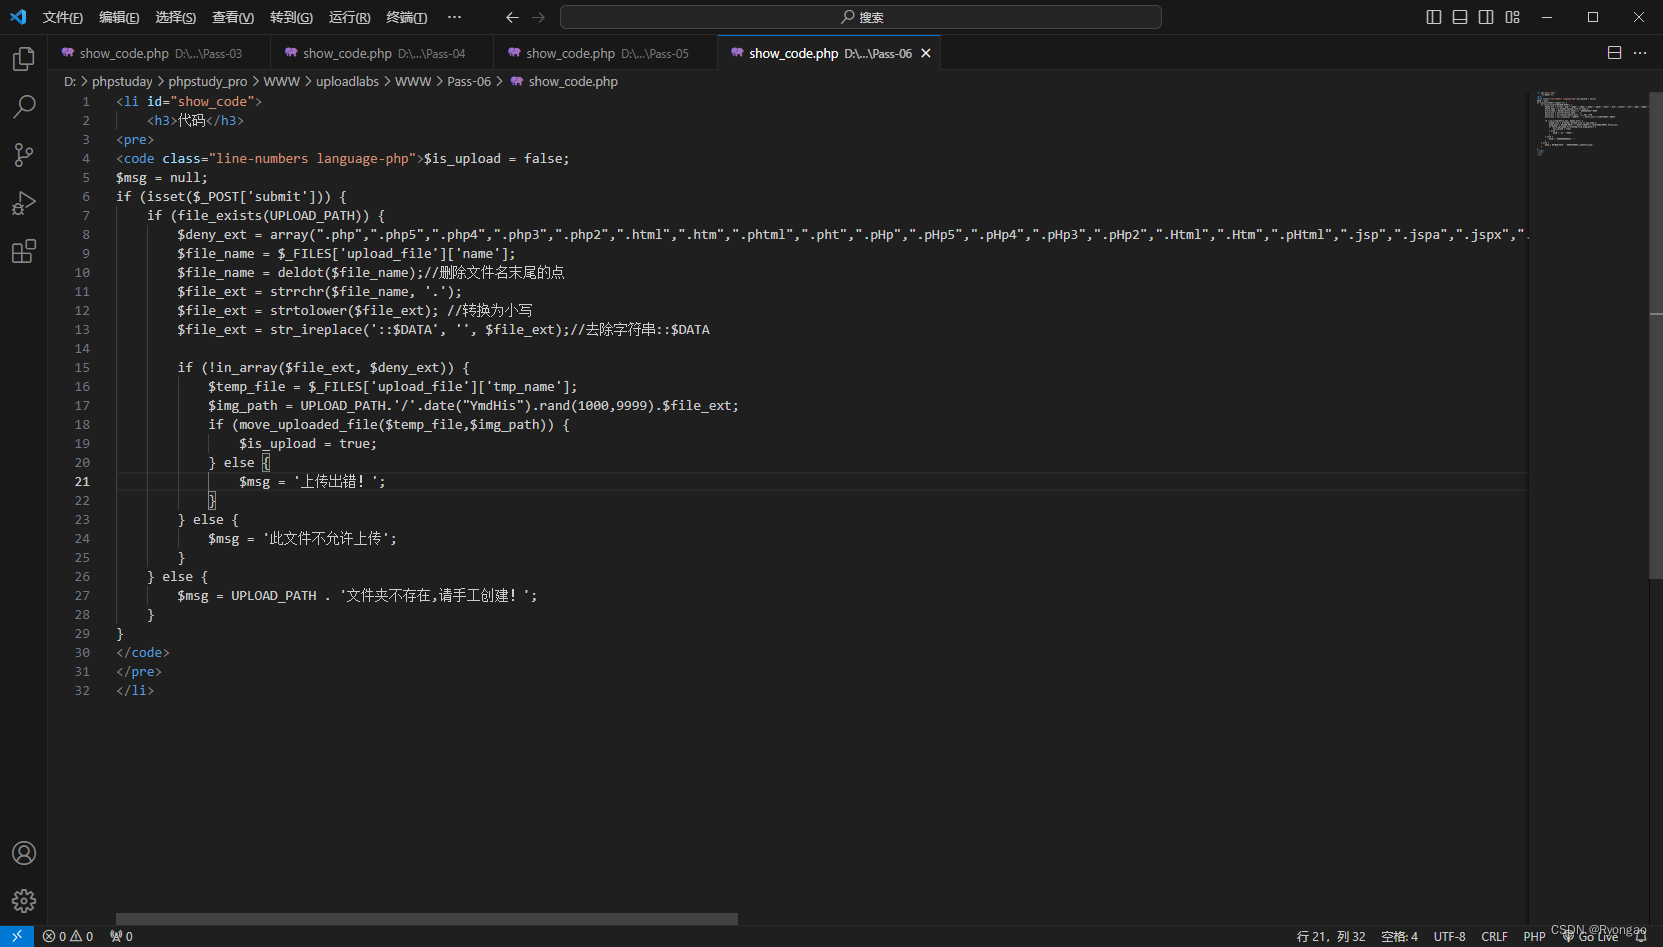Viewport: 1663px width, 947px height.
Task: Open the overflow menu ellipsis in title bar
Action: coord(455,17)
